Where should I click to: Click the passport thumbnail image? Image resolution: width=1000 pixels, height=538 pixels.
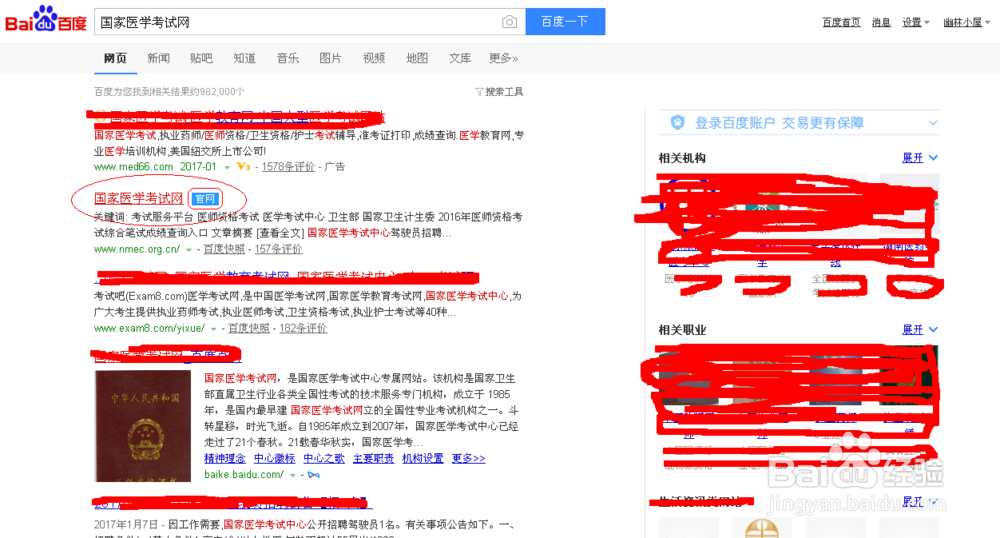coord(143,426)
